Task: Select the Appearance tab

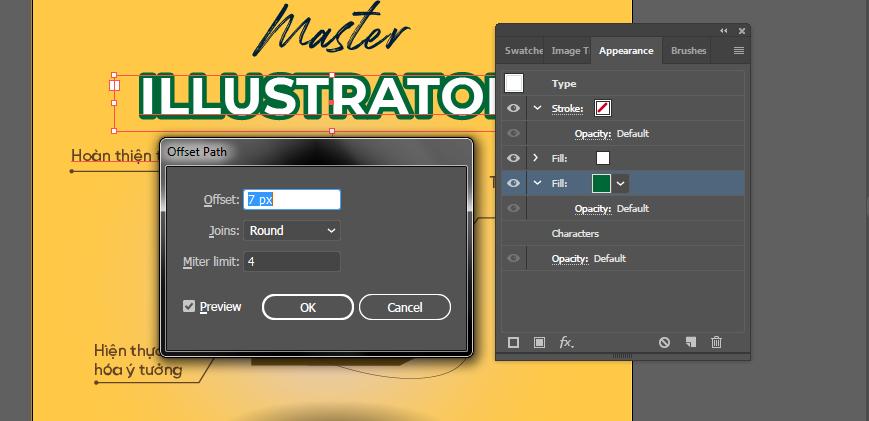Action: (626, 50)
